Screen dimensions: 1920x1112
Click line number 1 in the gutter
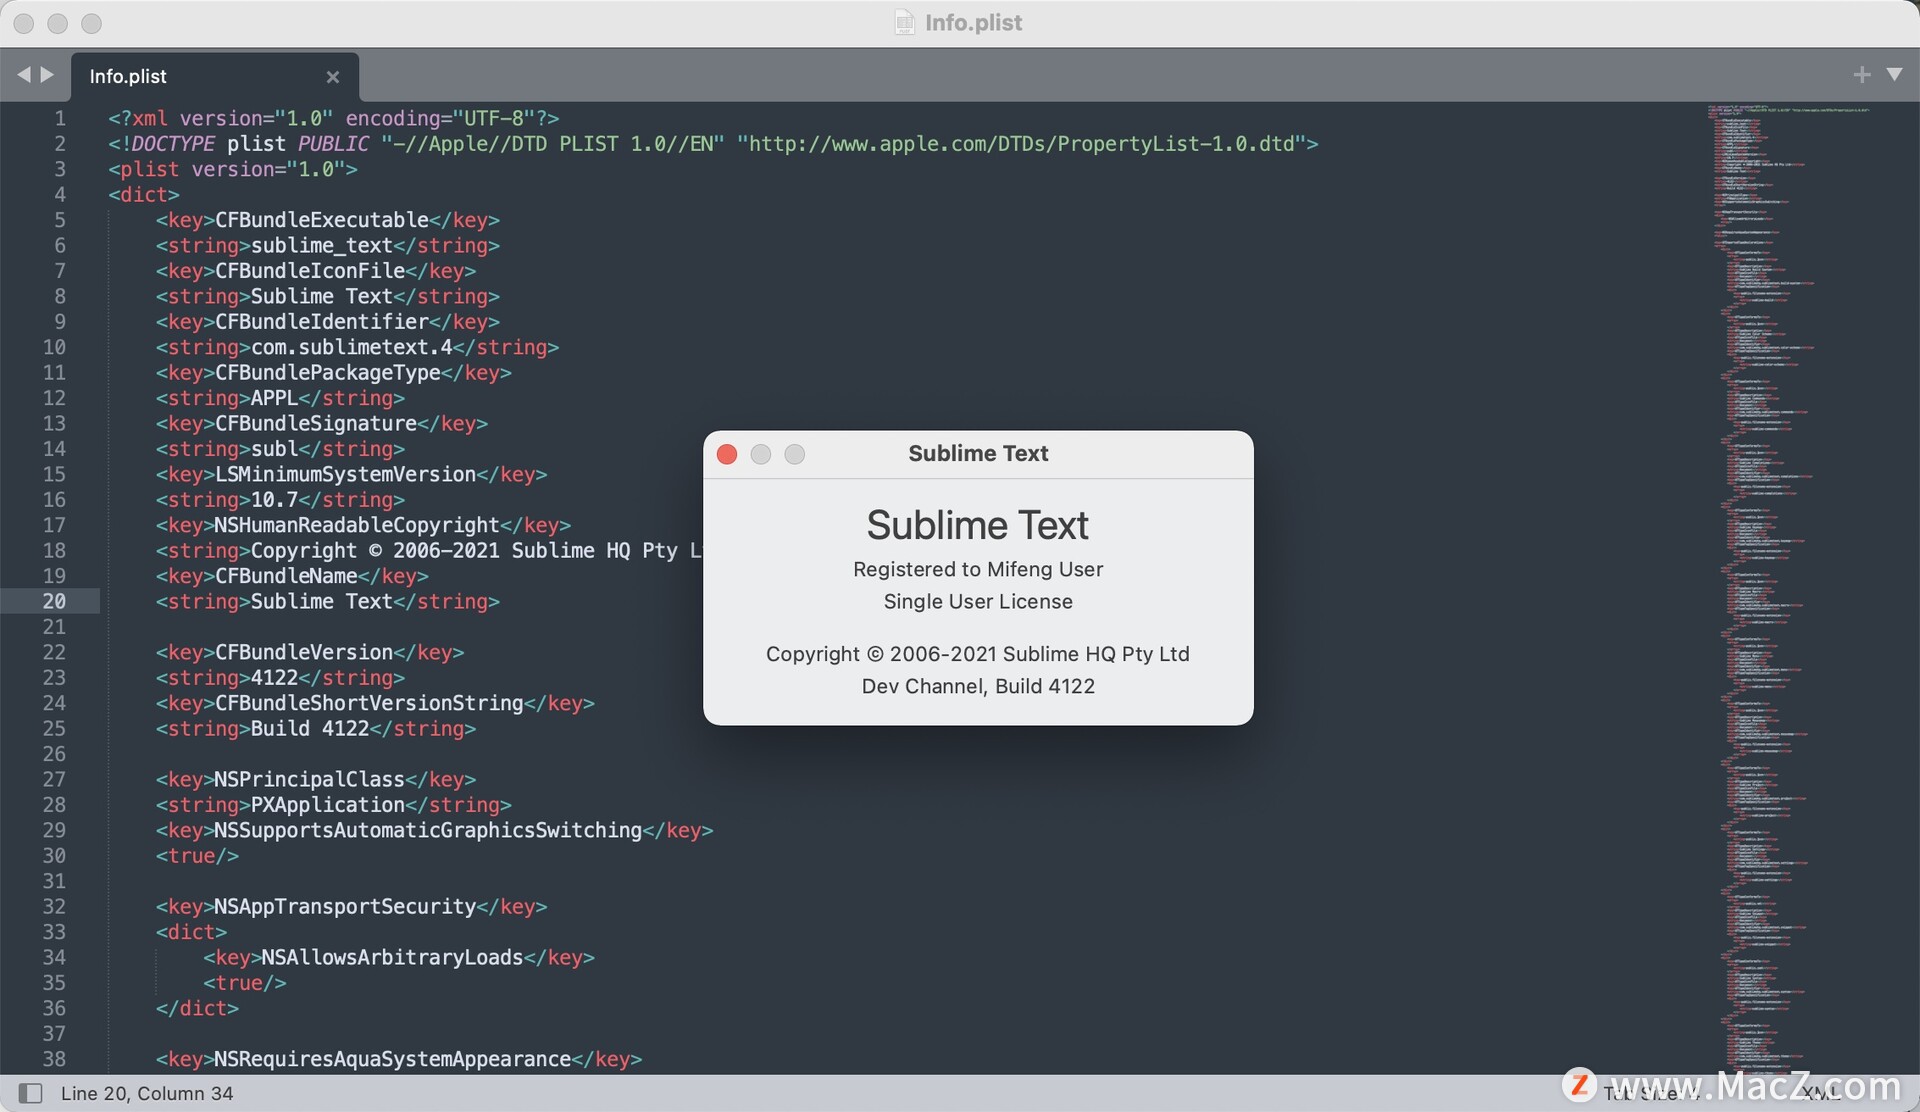[x=60, y=118]
